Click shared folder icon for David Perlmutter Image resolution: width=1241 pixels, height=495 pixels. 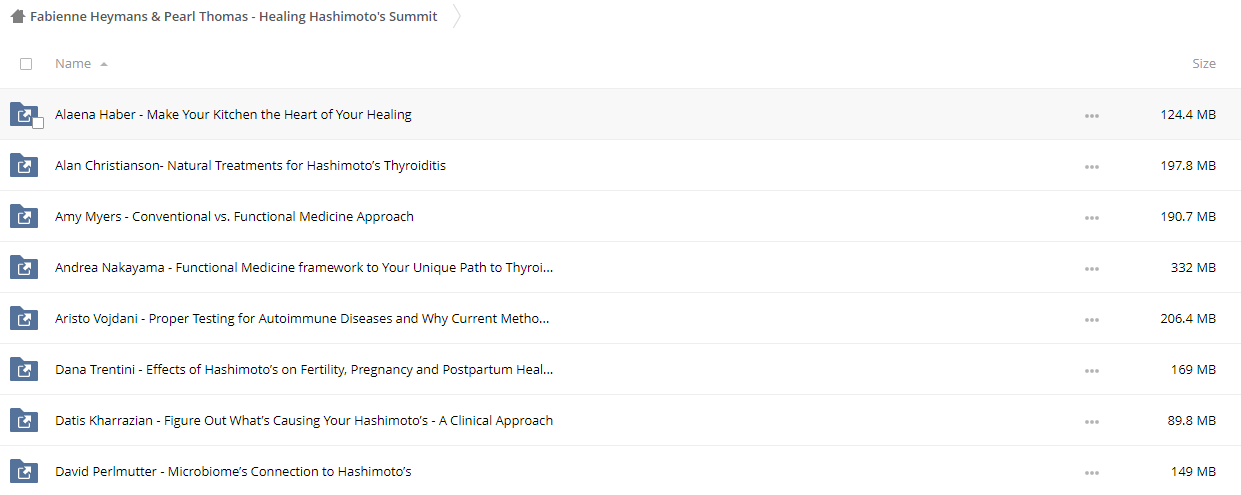tap(23, 471)
